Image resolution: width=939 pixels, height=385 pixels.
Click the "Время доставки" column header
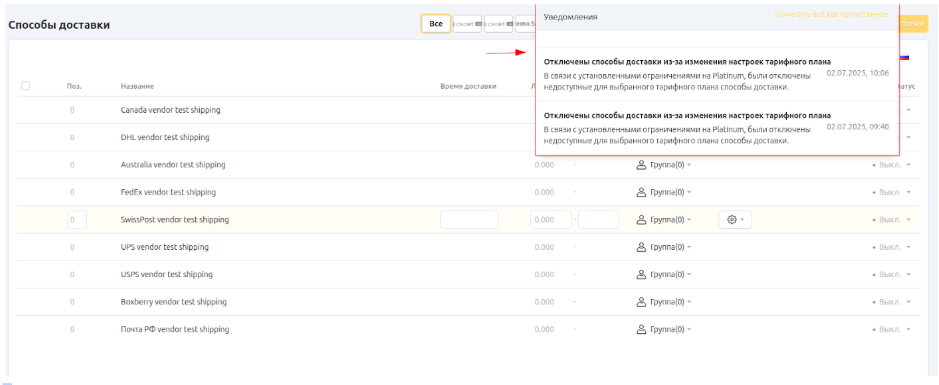click(x=468, y=86)
